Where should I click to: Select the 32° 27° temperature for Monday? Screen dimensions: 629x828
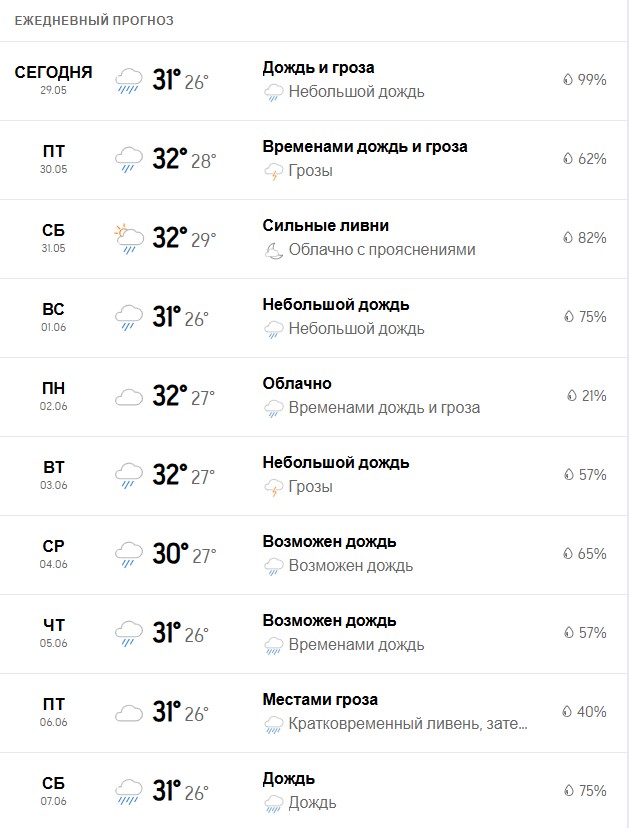183,396
